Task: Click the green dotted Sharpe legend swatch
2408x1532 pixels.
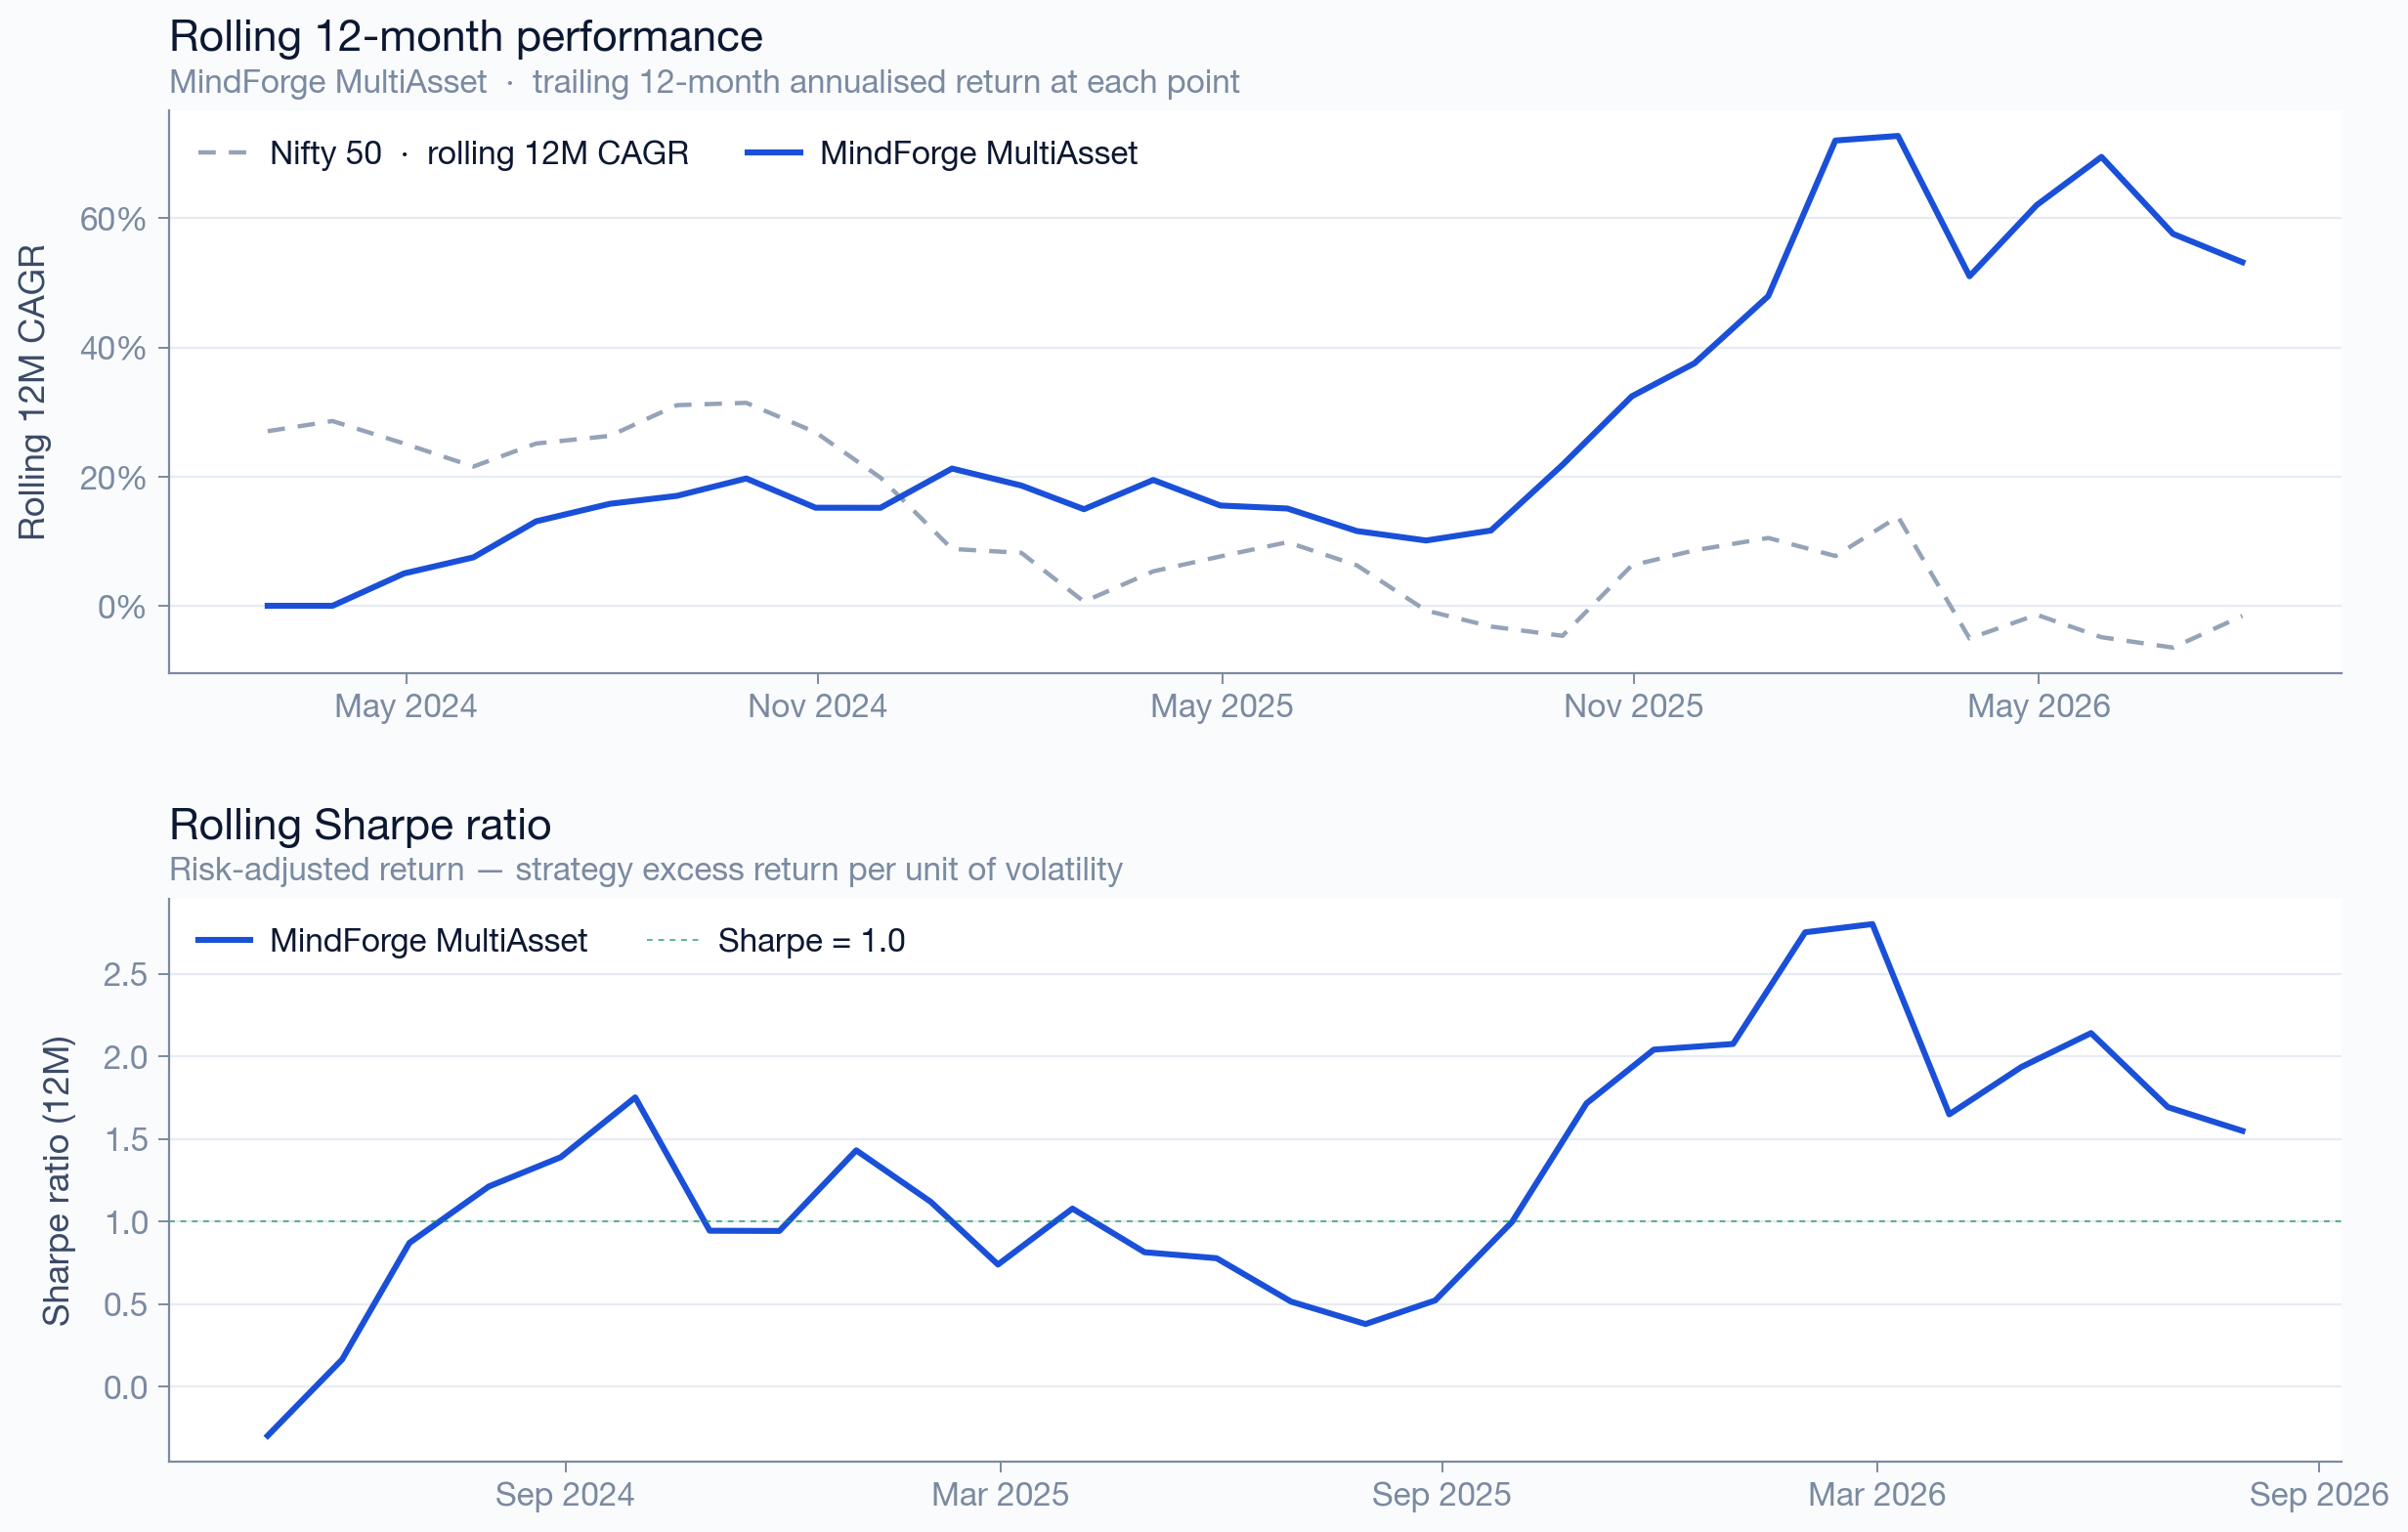Action: pyautogui.click(x=672, y=941)
